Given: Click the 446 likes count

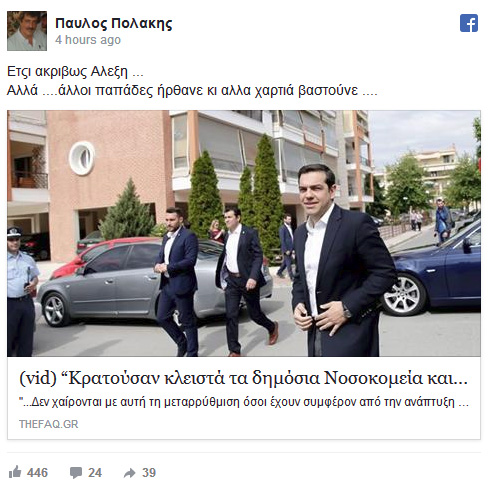Looking at the screenshot, I should click(37, 473).
